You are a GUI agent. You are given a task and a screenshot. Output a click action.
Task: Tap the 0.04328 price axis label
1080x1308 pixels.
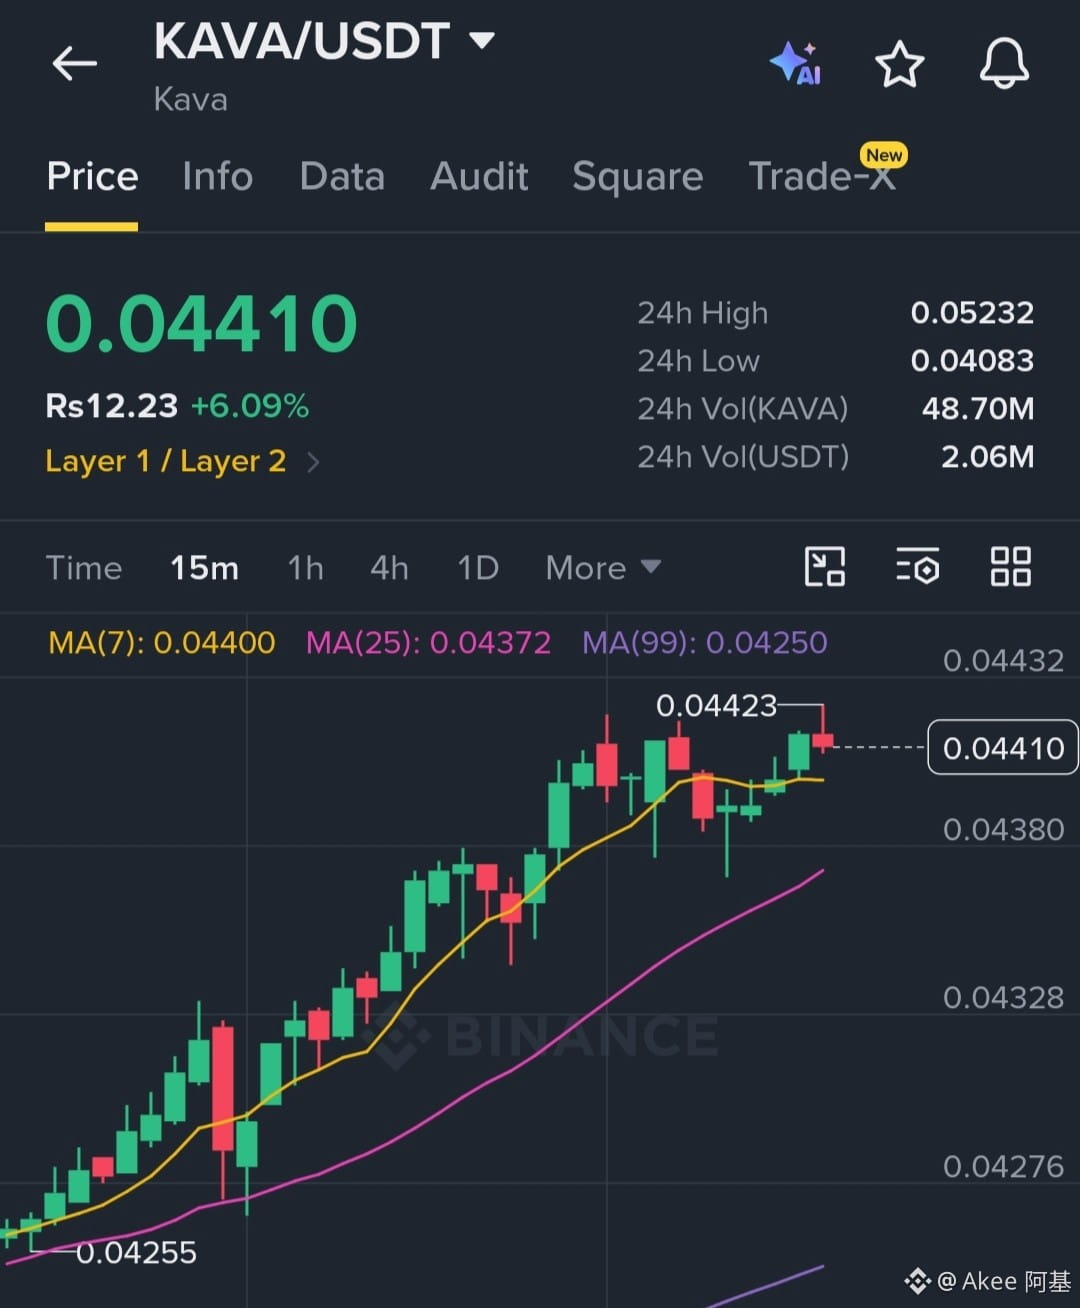(1004, 997)
